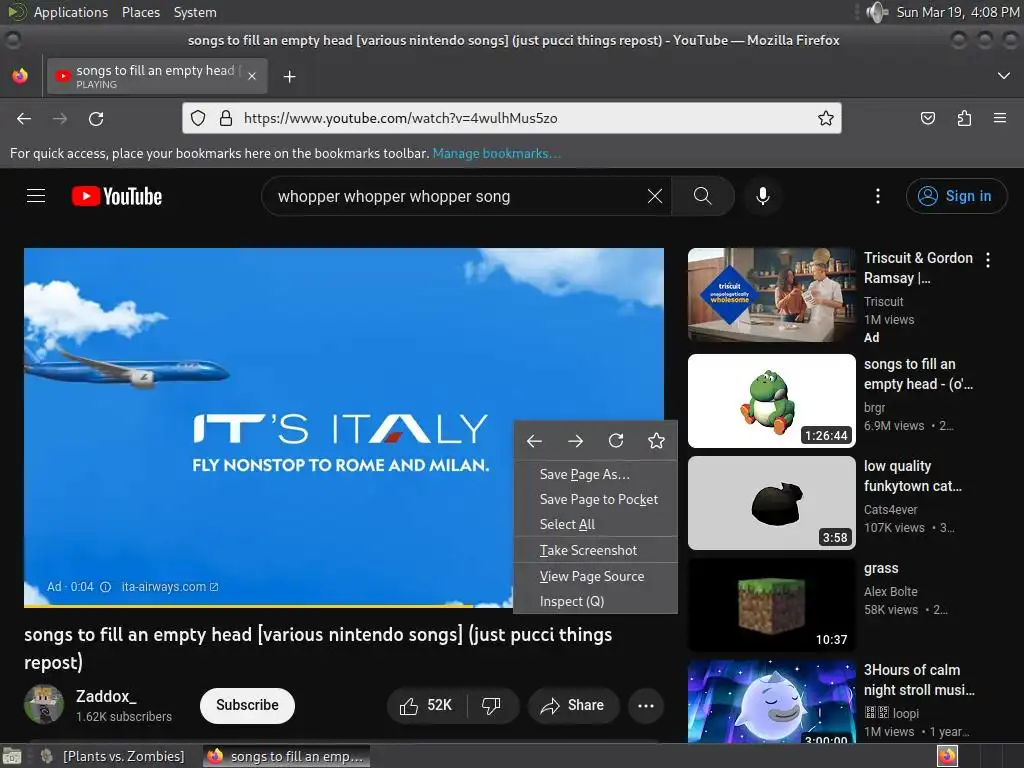This screenshot has width=1024, height=768.
Task: Click the volume icon in the system panel
Action: (877, 12)
